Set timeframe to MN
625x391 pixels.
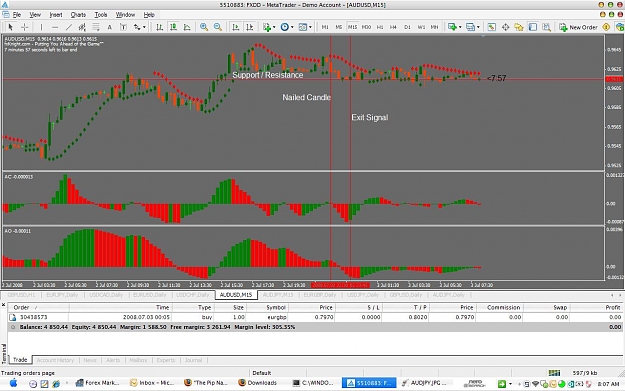point(434,27)
